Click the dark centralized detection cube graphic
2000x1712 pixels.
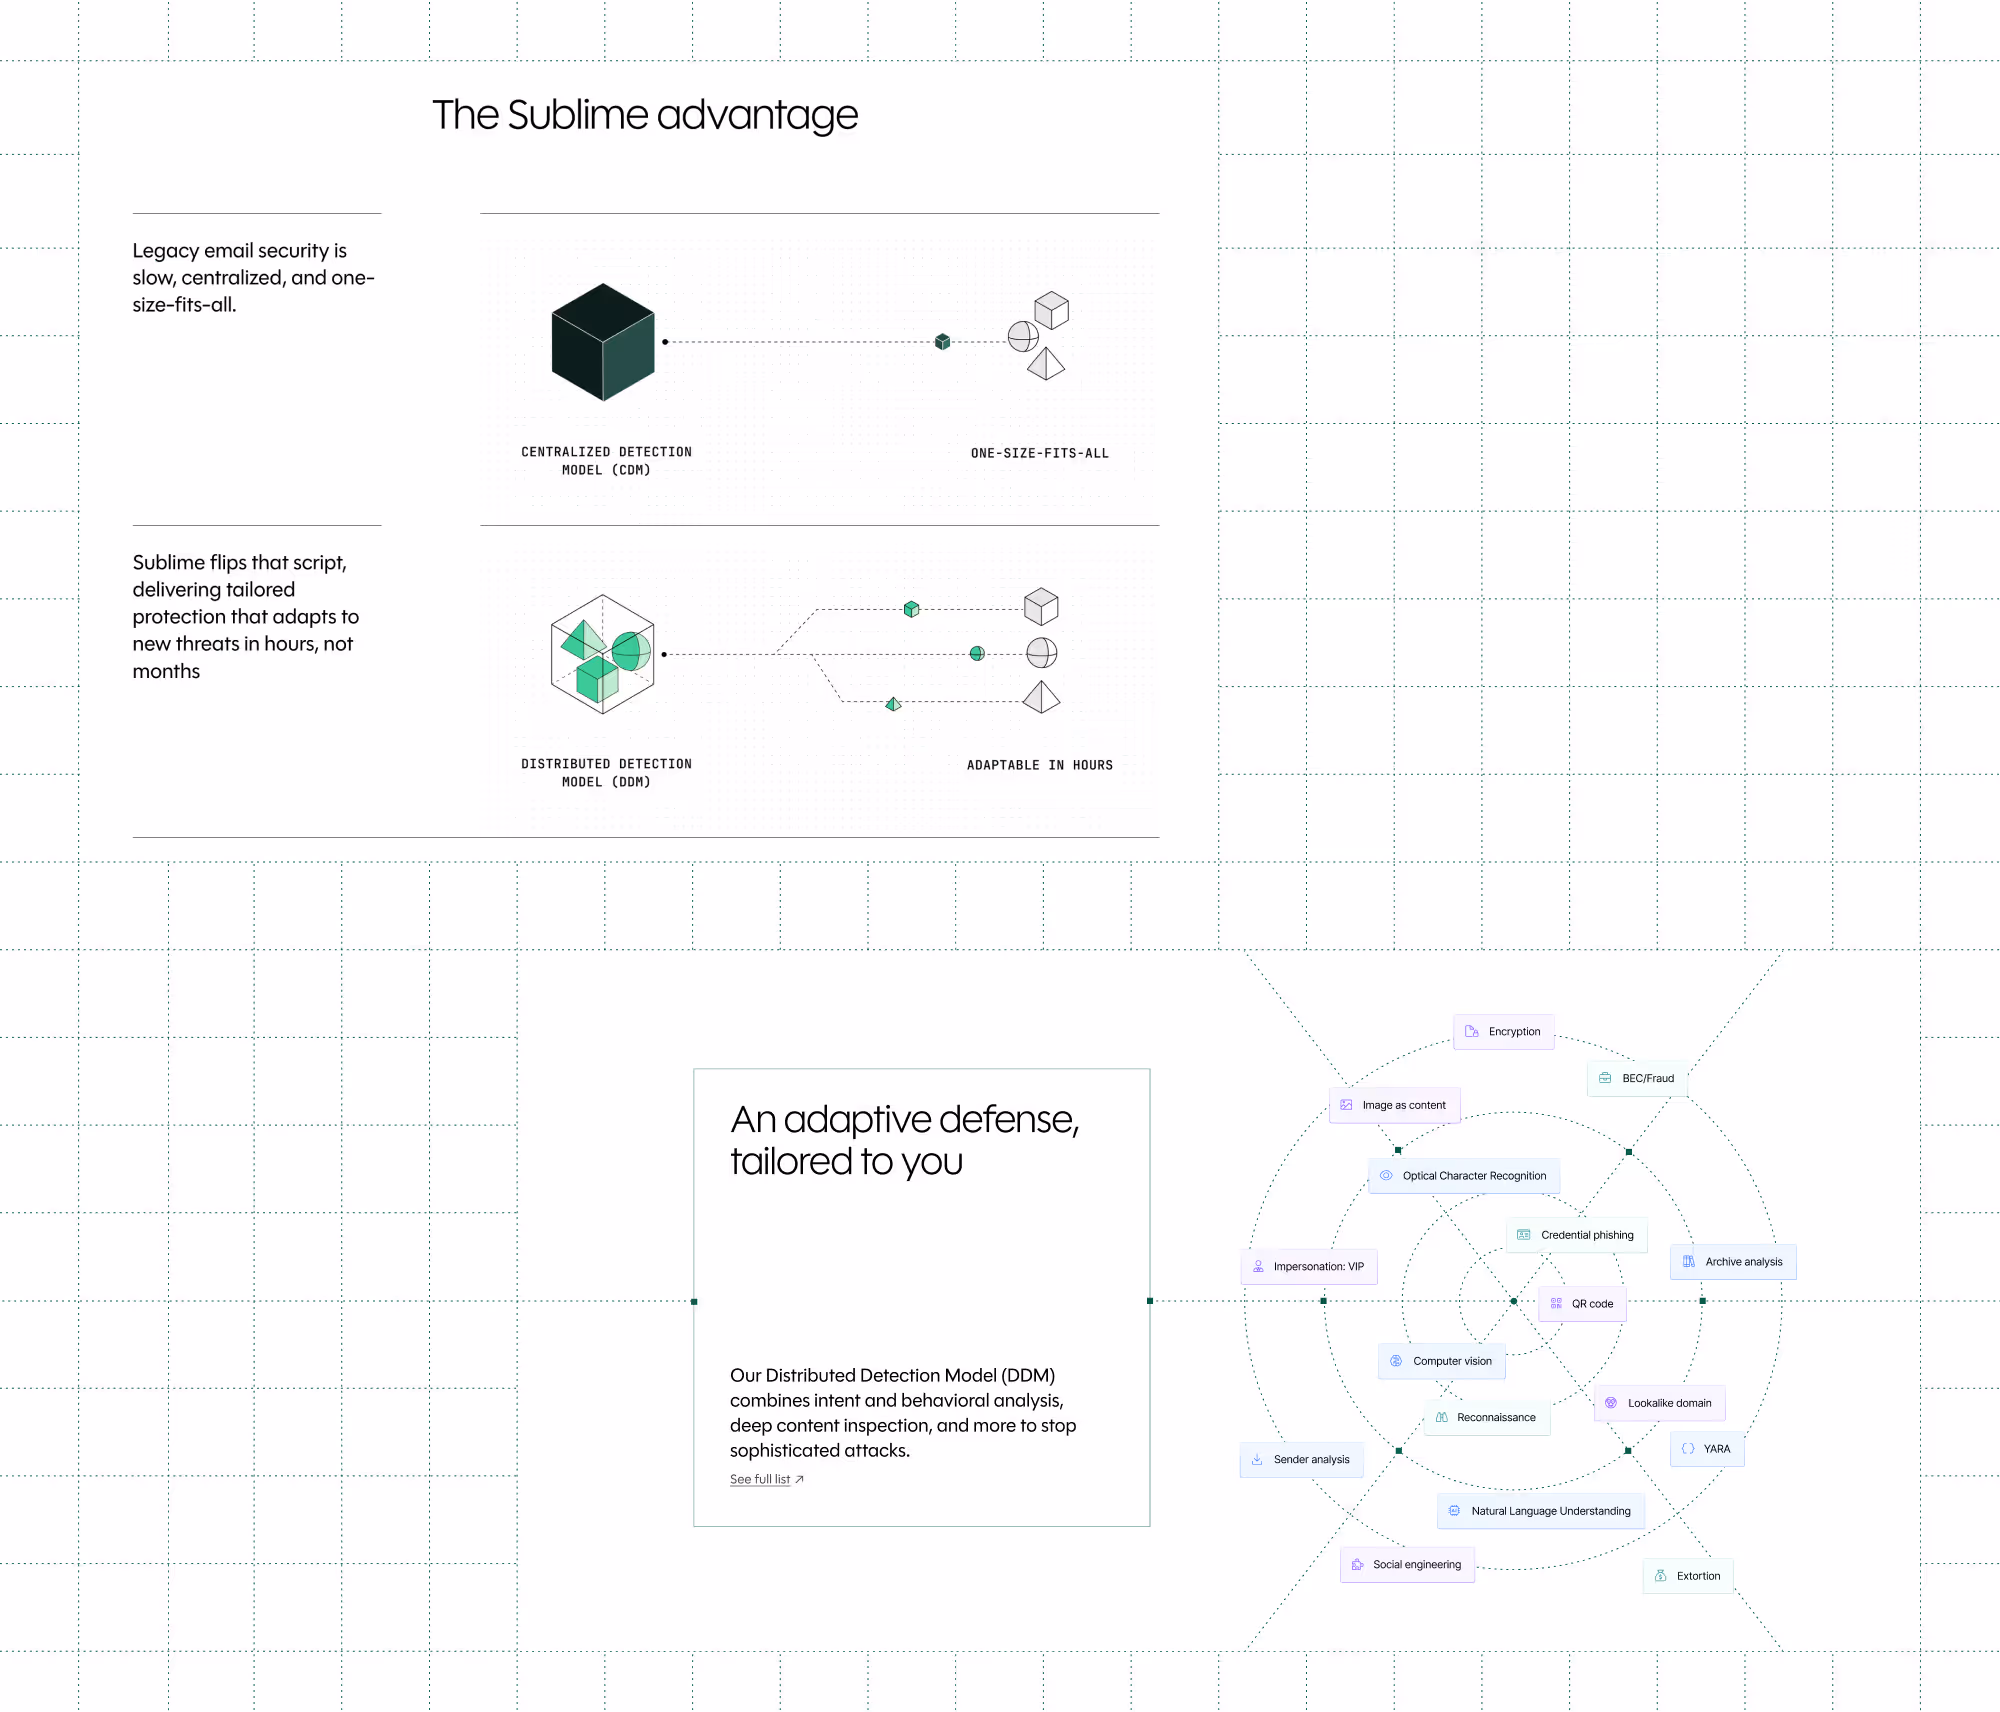click(x=603, y=342)
